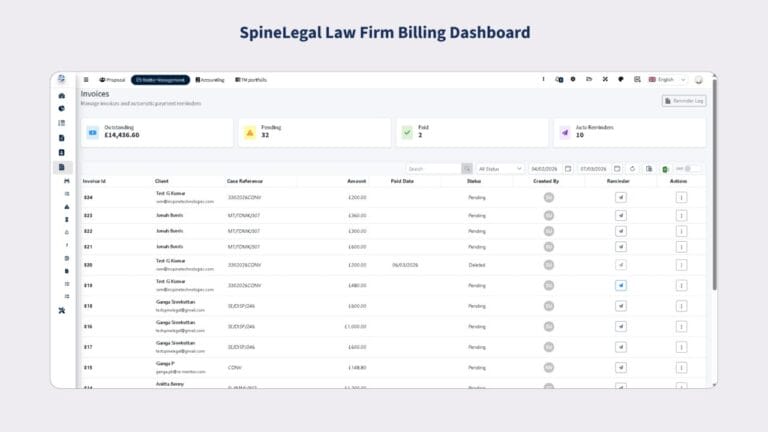Select the highlighted invoices icon in sidebar
The height and width of the screenshot is (432, 768).
(62, 168)
